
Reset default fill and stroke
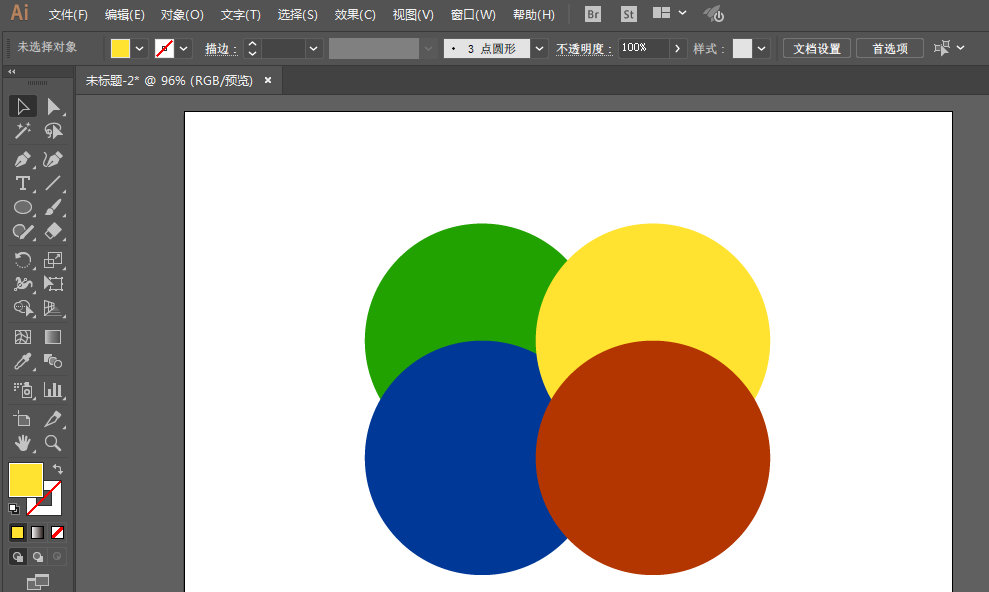[x=14, y=508]
